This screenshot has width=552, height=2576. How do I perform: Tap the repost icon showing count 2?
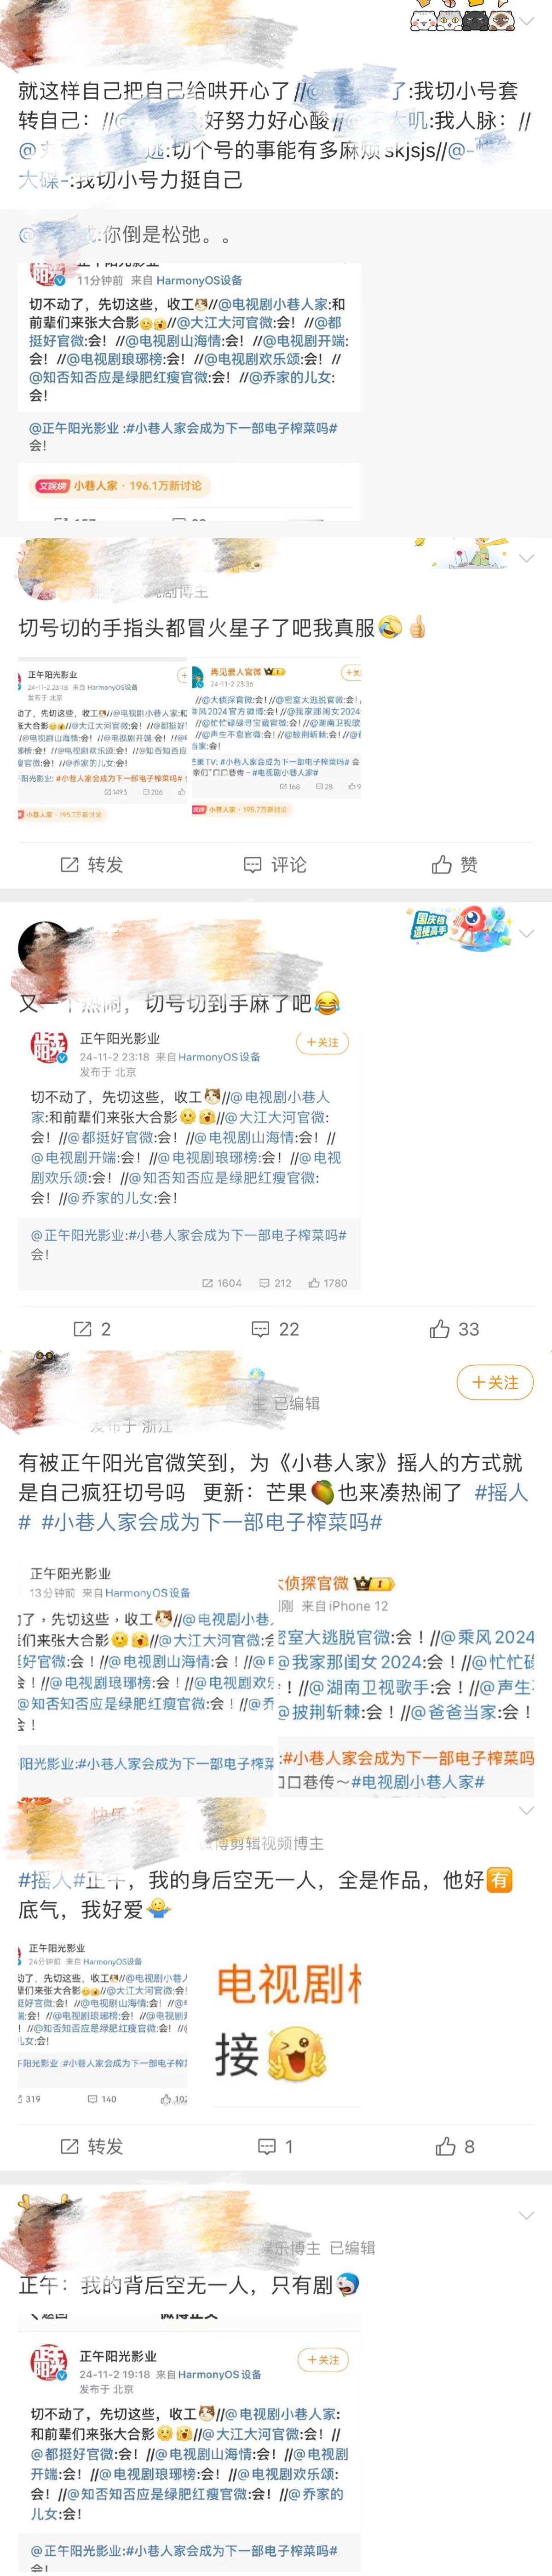[x=92, y=1329]
